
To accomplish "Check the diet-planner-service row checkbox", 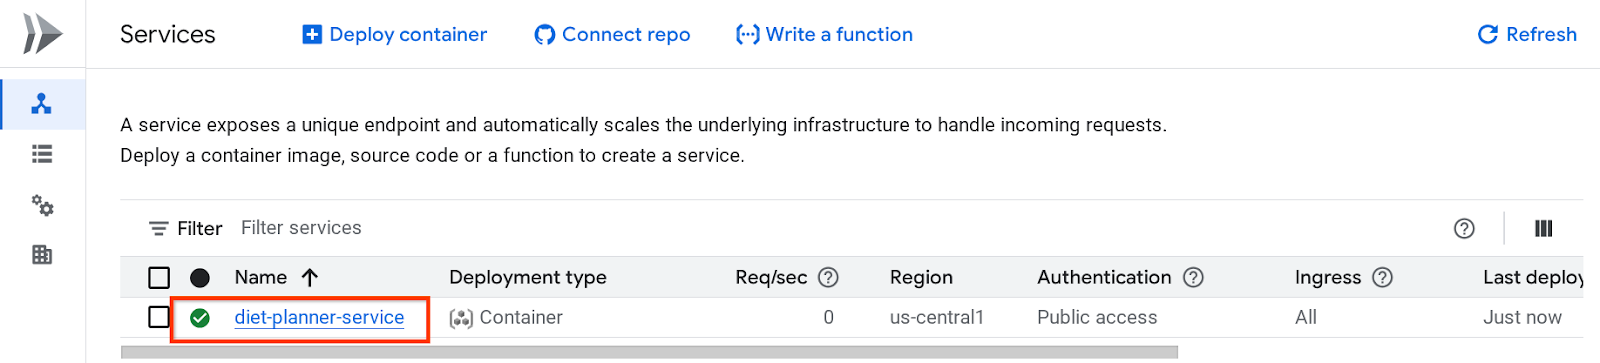I will [159, 317].
